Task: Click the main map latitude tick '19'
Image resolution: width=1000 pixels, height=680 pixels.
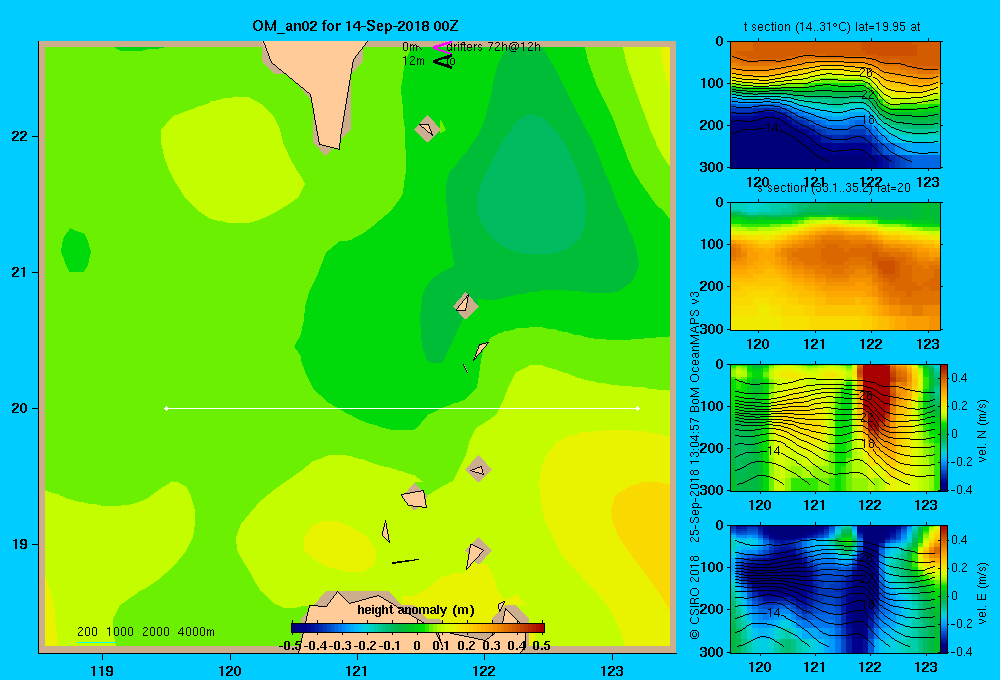Action: [x=19, y=544]
